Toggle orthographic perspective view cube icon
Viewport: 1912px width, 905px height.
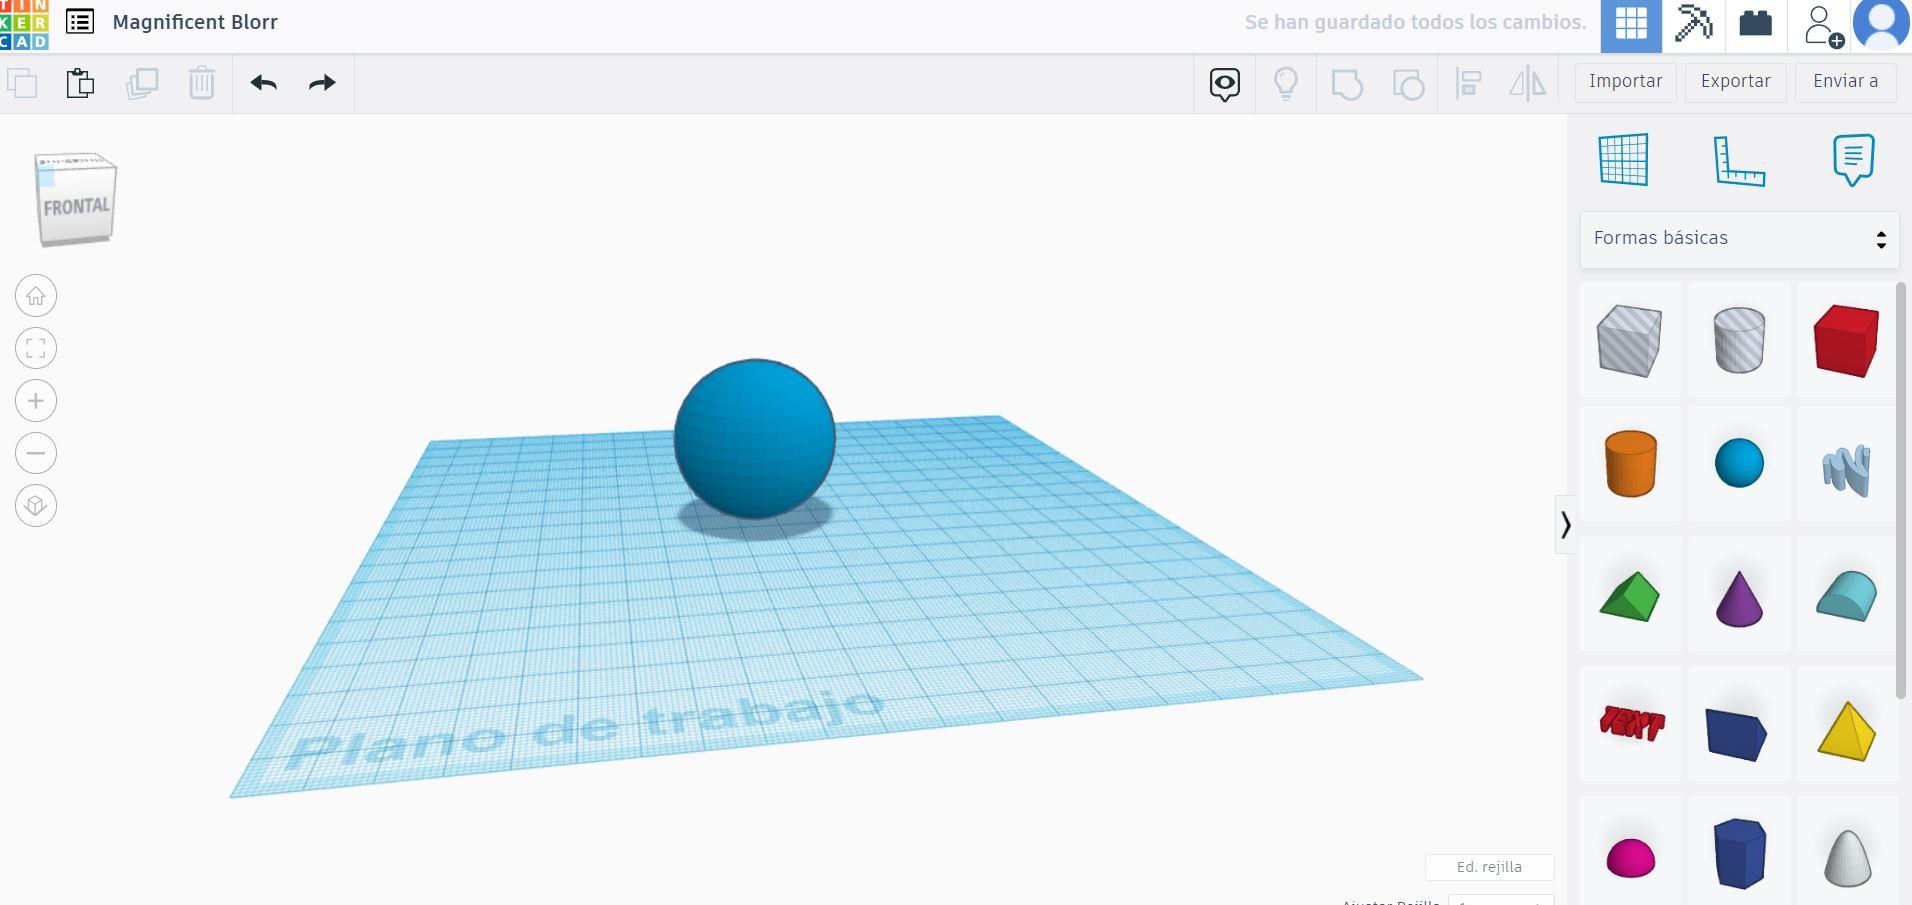tap(36, 506)
